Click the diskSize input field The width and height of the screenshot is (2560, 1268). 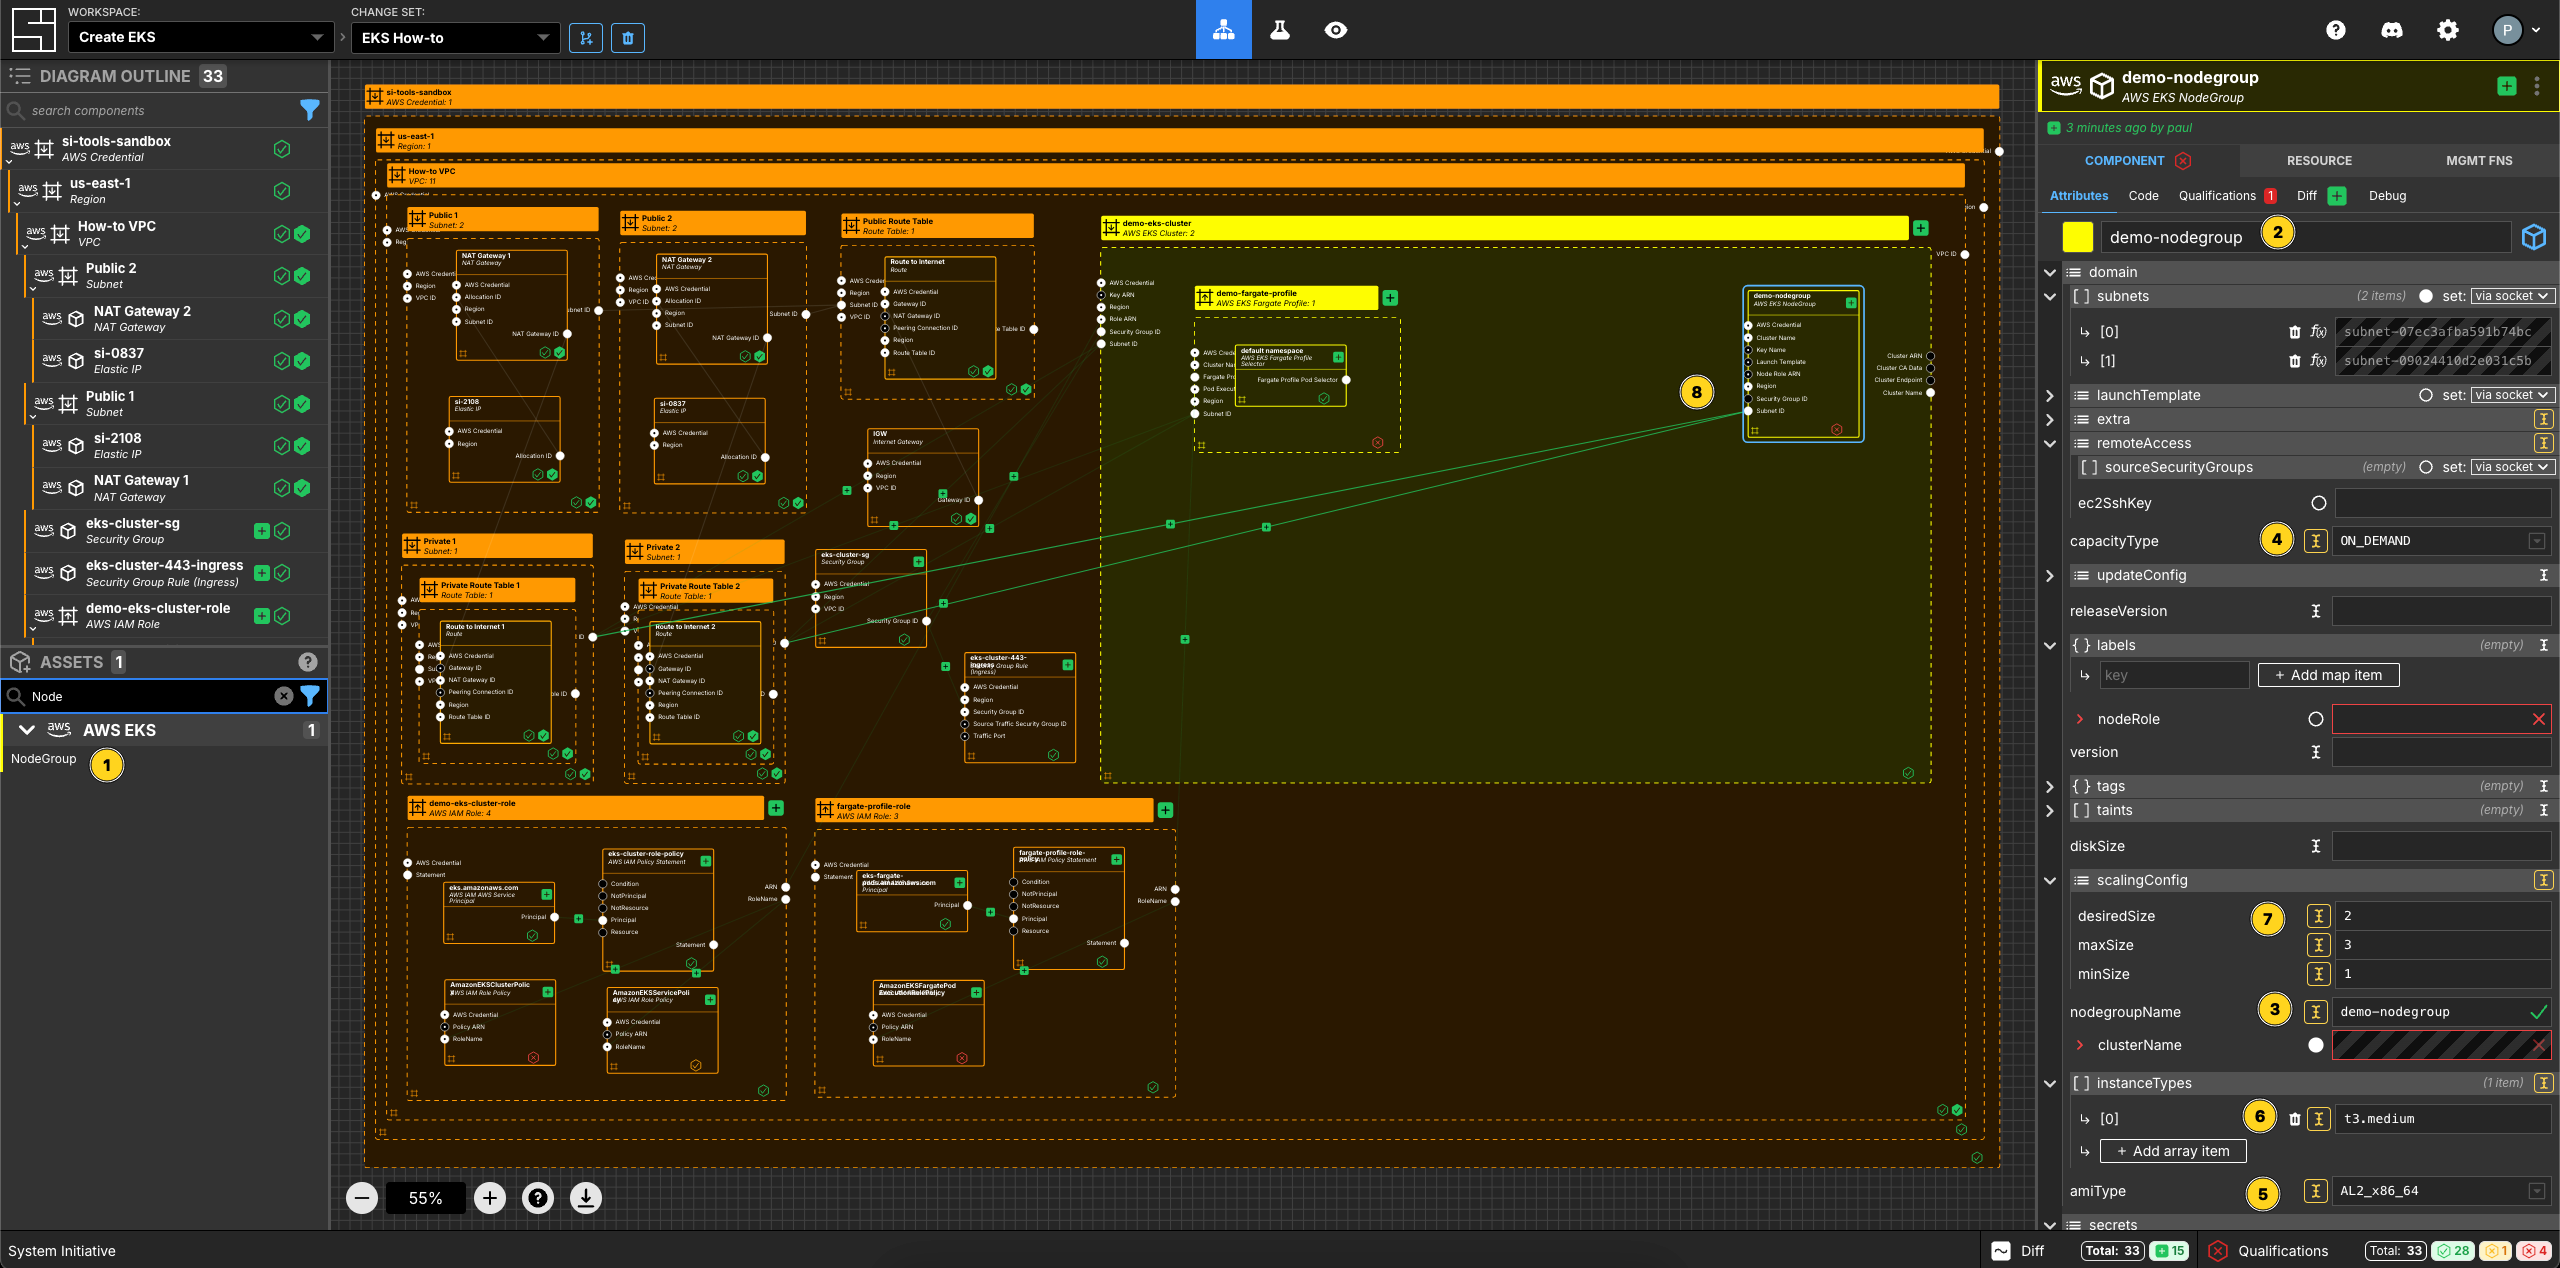point(2441,846)
